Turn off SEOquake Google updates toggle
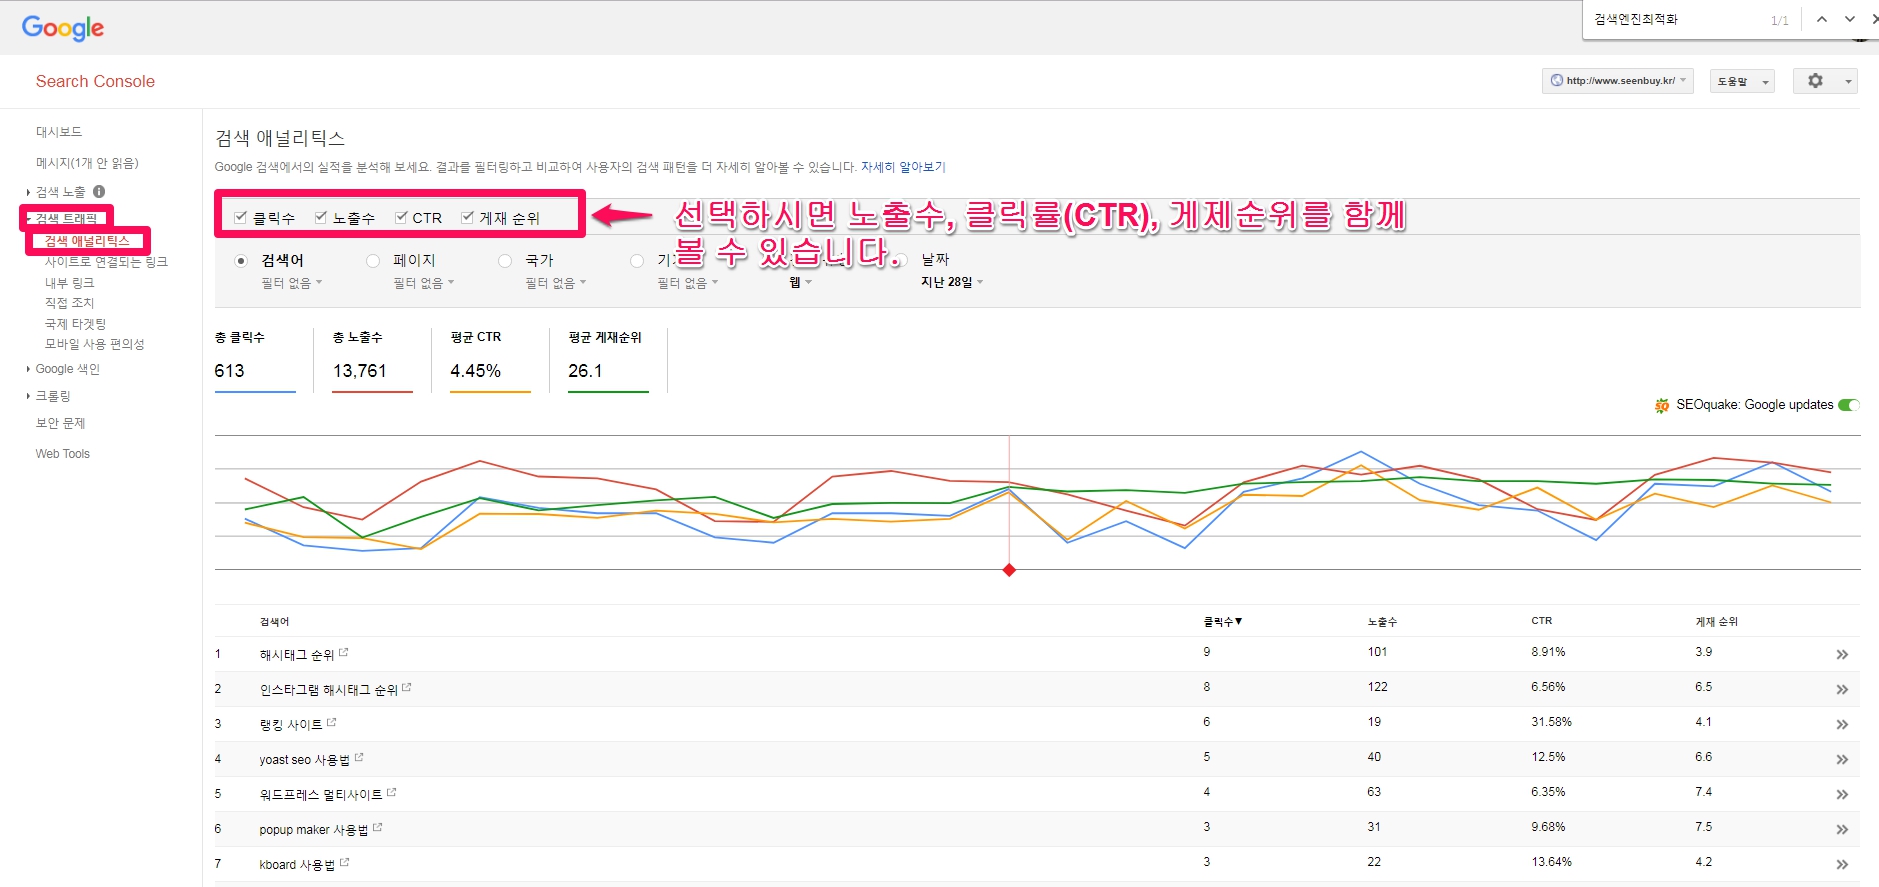The image size is (1879, 887). [x=1848, y=405]
